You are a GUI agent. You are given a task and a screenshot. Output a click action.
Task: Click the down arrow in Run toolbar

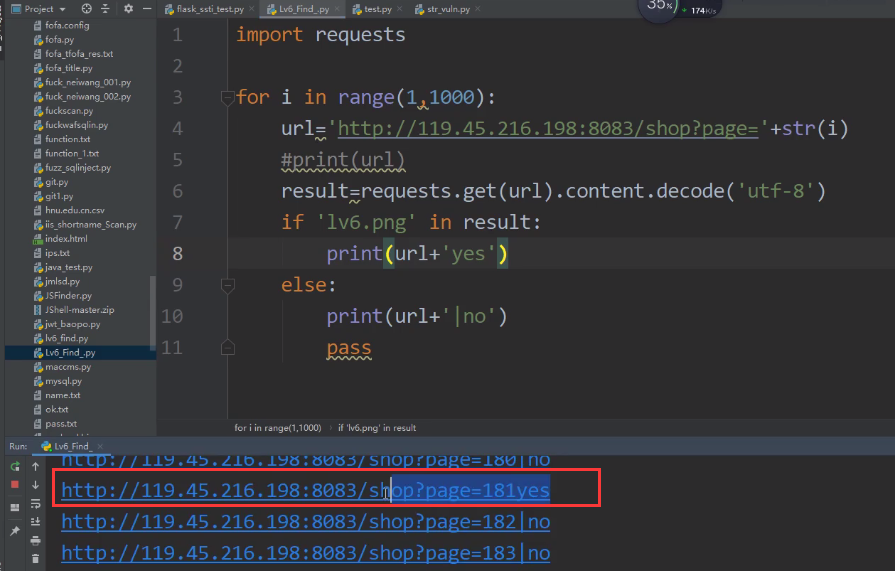point(36,485)
